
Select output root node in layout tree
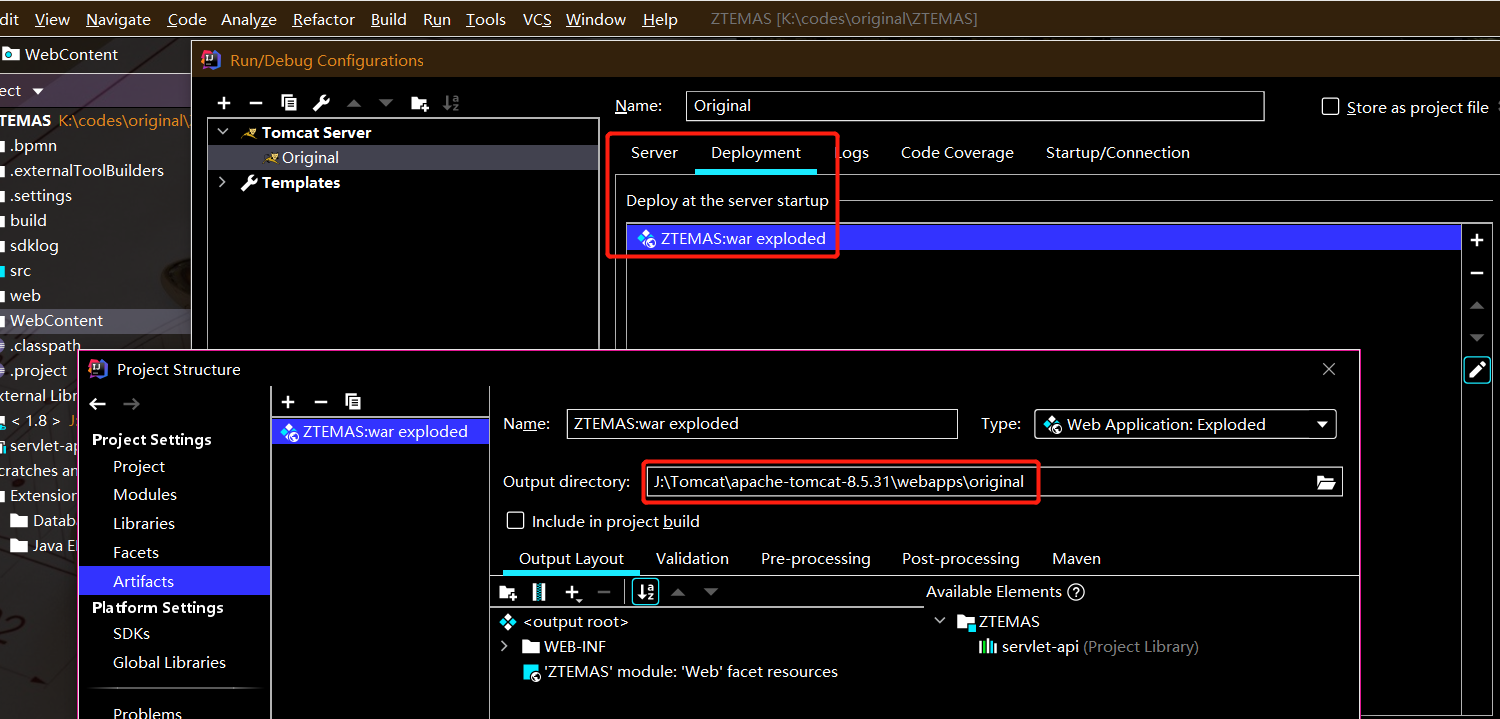point(575,622)
